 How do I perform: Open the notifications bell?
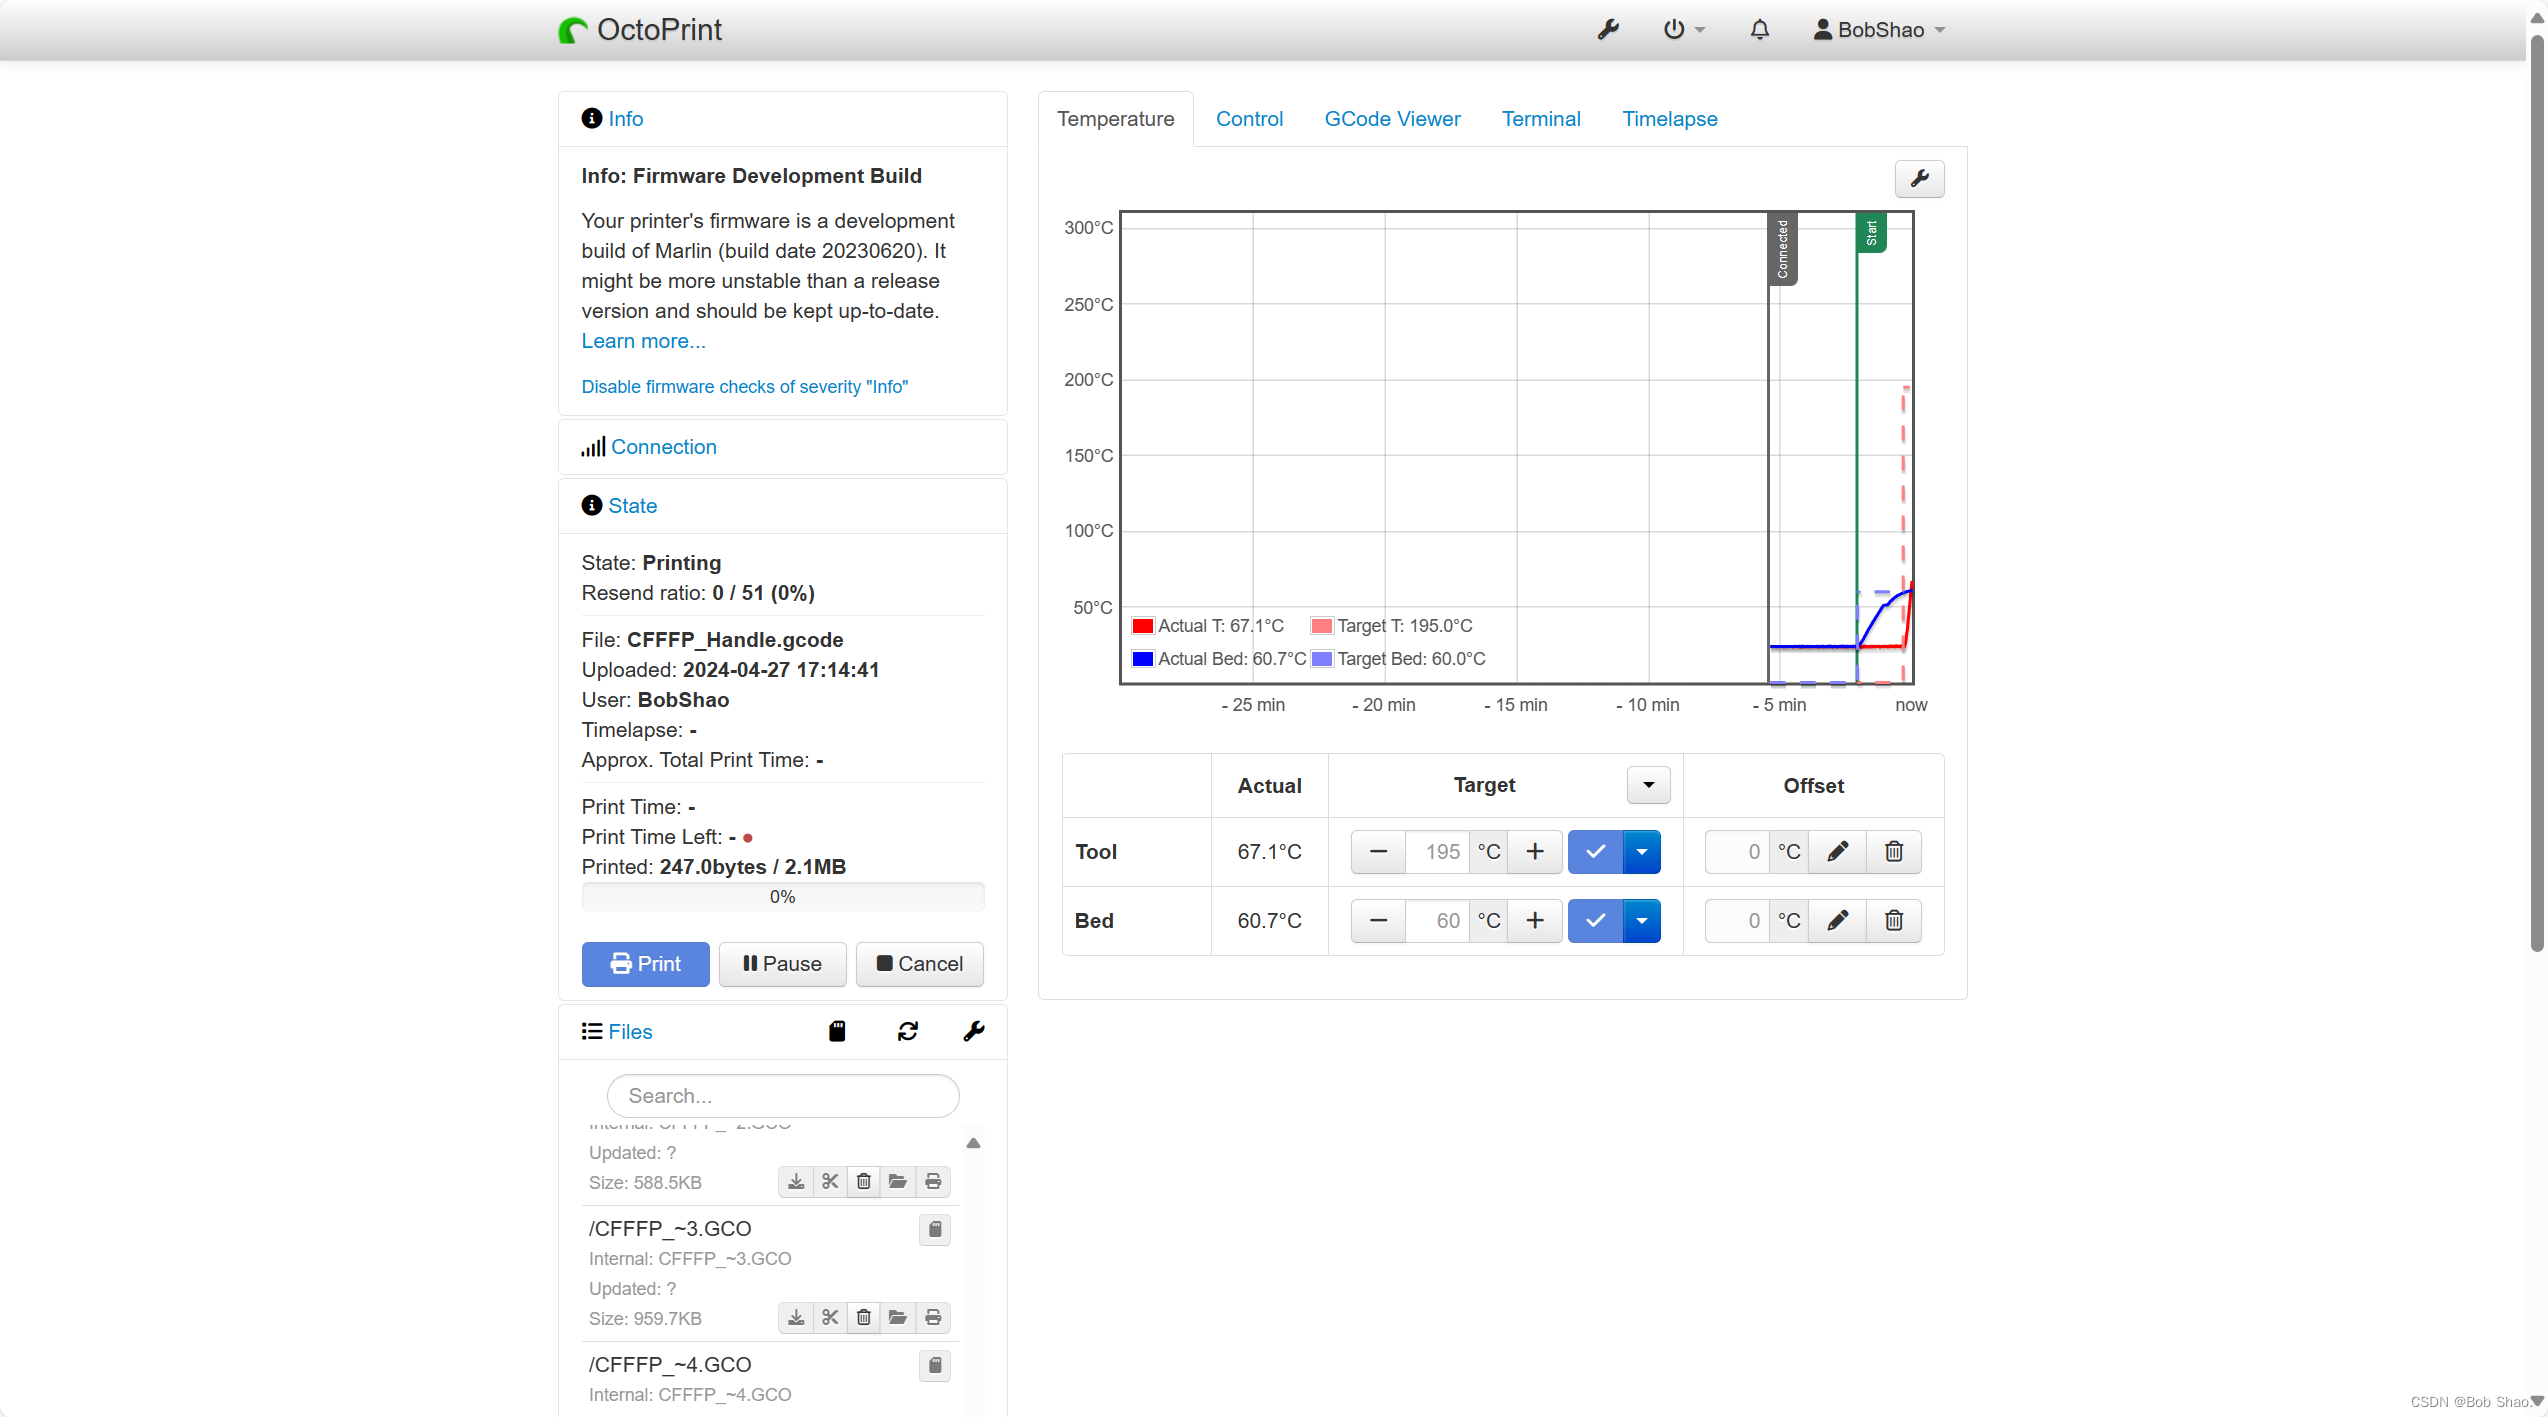[1760, 30]
